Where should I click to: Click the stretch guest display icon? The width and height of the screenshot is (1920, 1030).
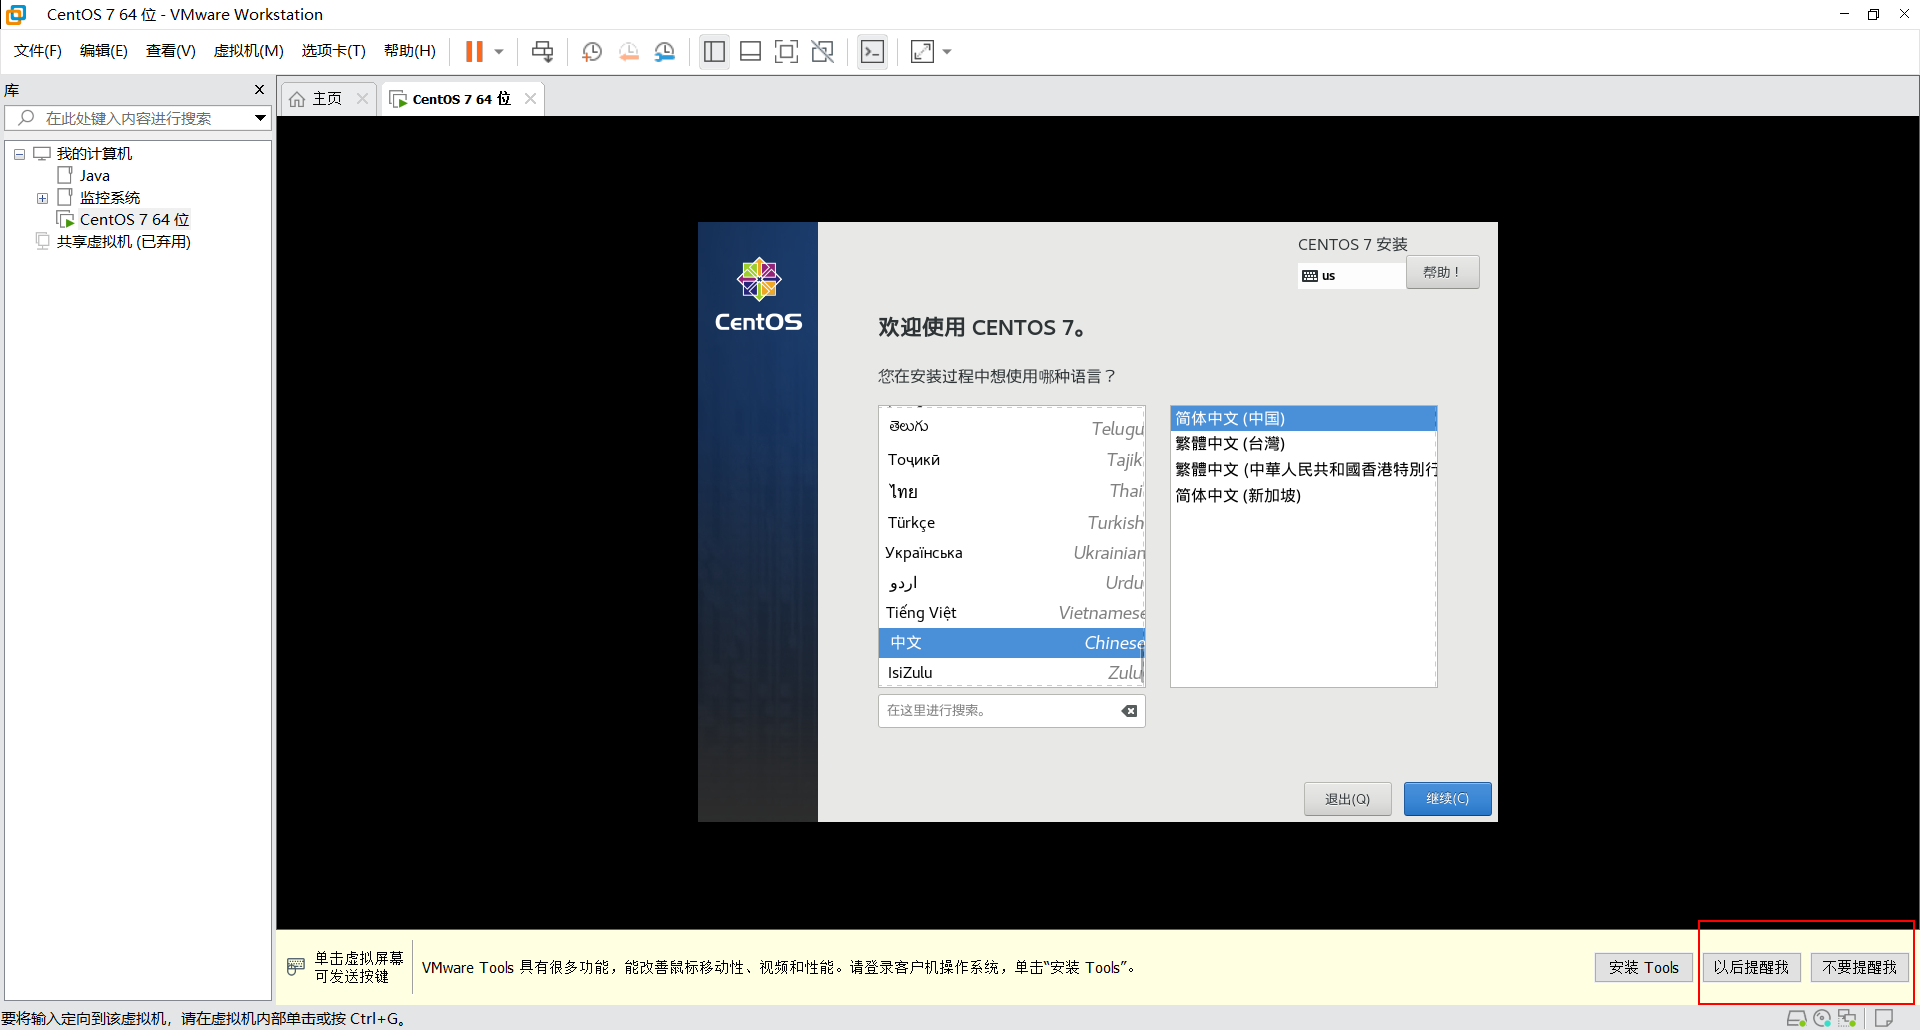click(922, 51)
